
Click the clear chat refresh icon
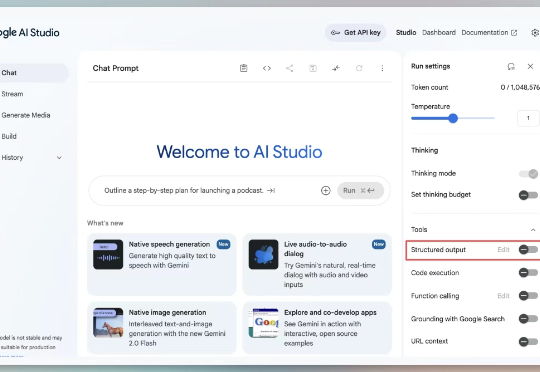pyautogui.click(x=359, y=68)
